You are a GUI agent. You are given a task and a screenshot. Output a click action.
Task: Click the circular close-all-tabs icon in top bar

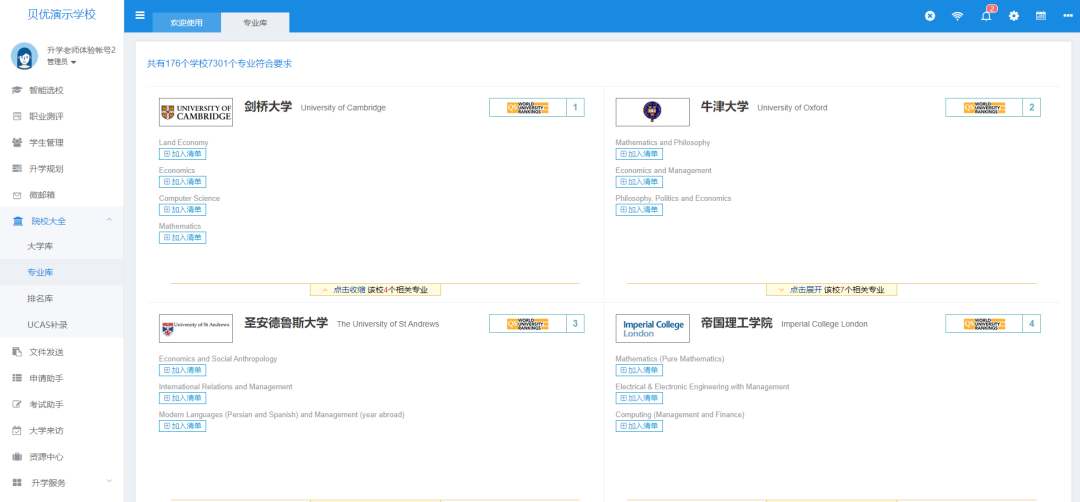(x=930, y=16)
